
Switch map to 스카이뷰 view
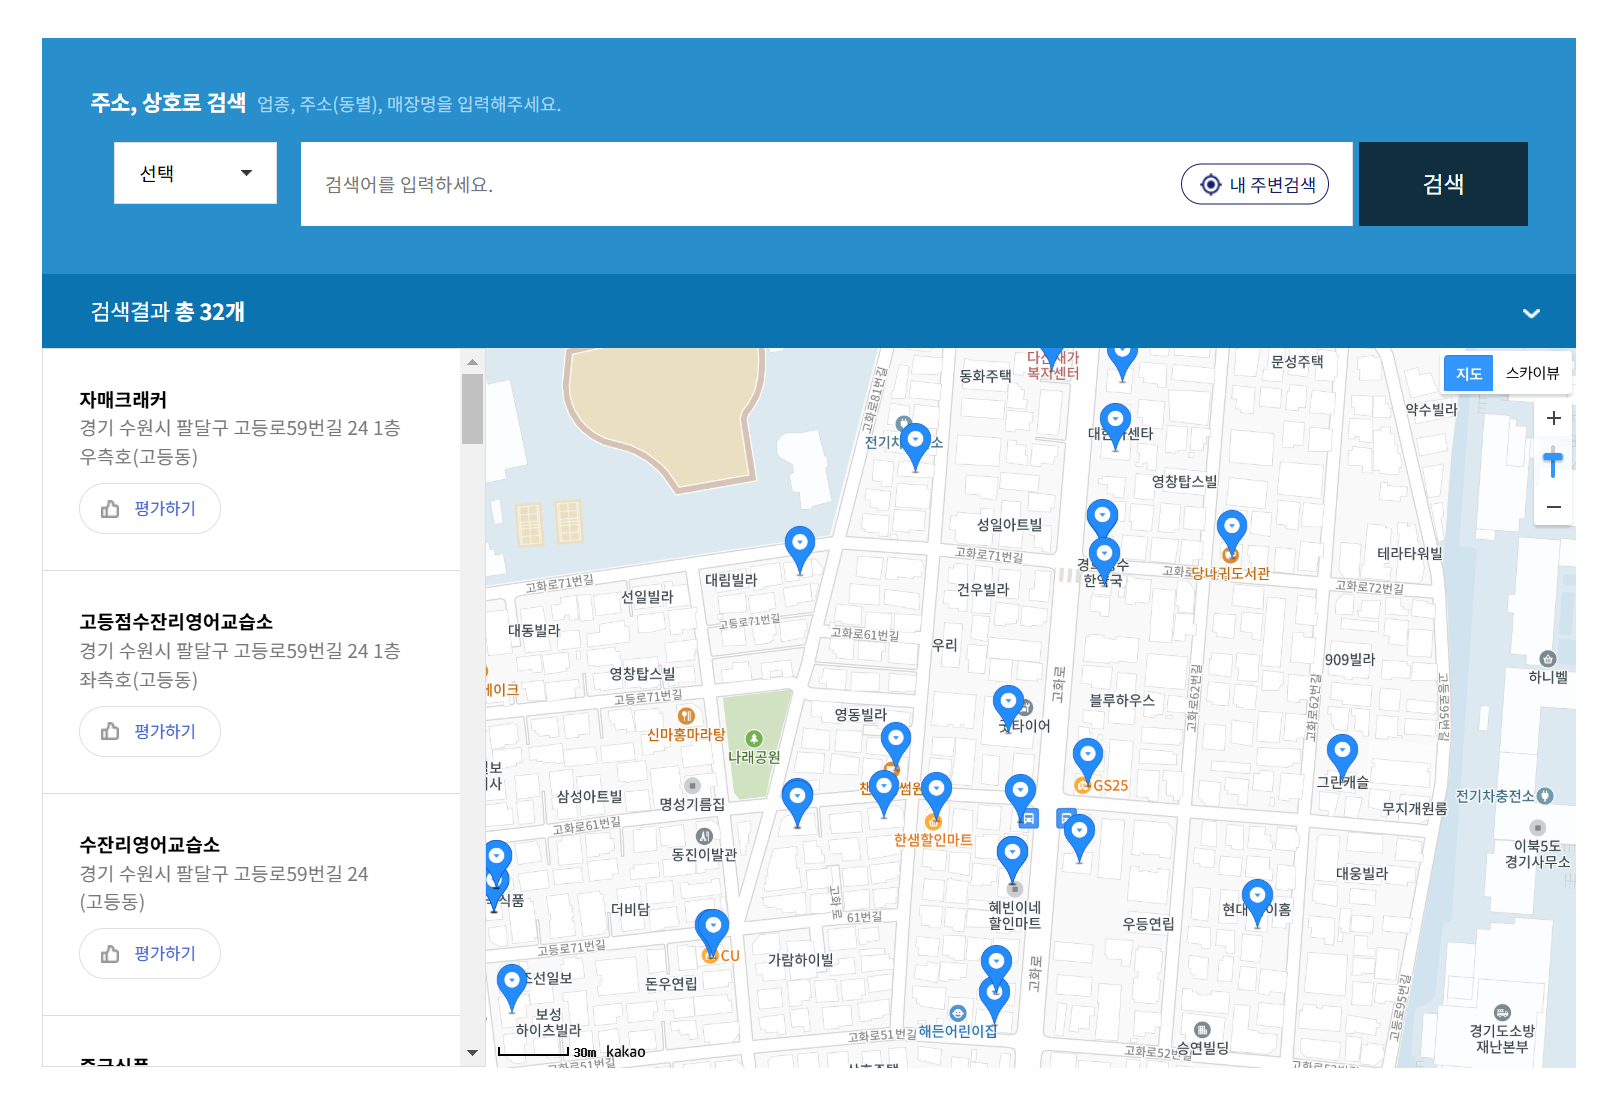click(1532, 373)
